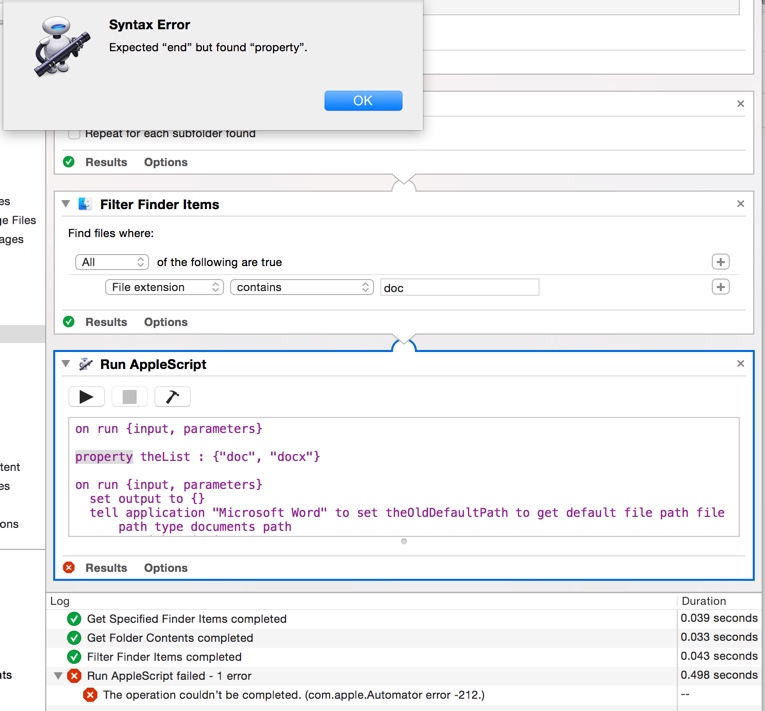This screenshot has height=711, width=765.
Task: Select the Automator error -212 log message
Action: (x=293, y=695)
